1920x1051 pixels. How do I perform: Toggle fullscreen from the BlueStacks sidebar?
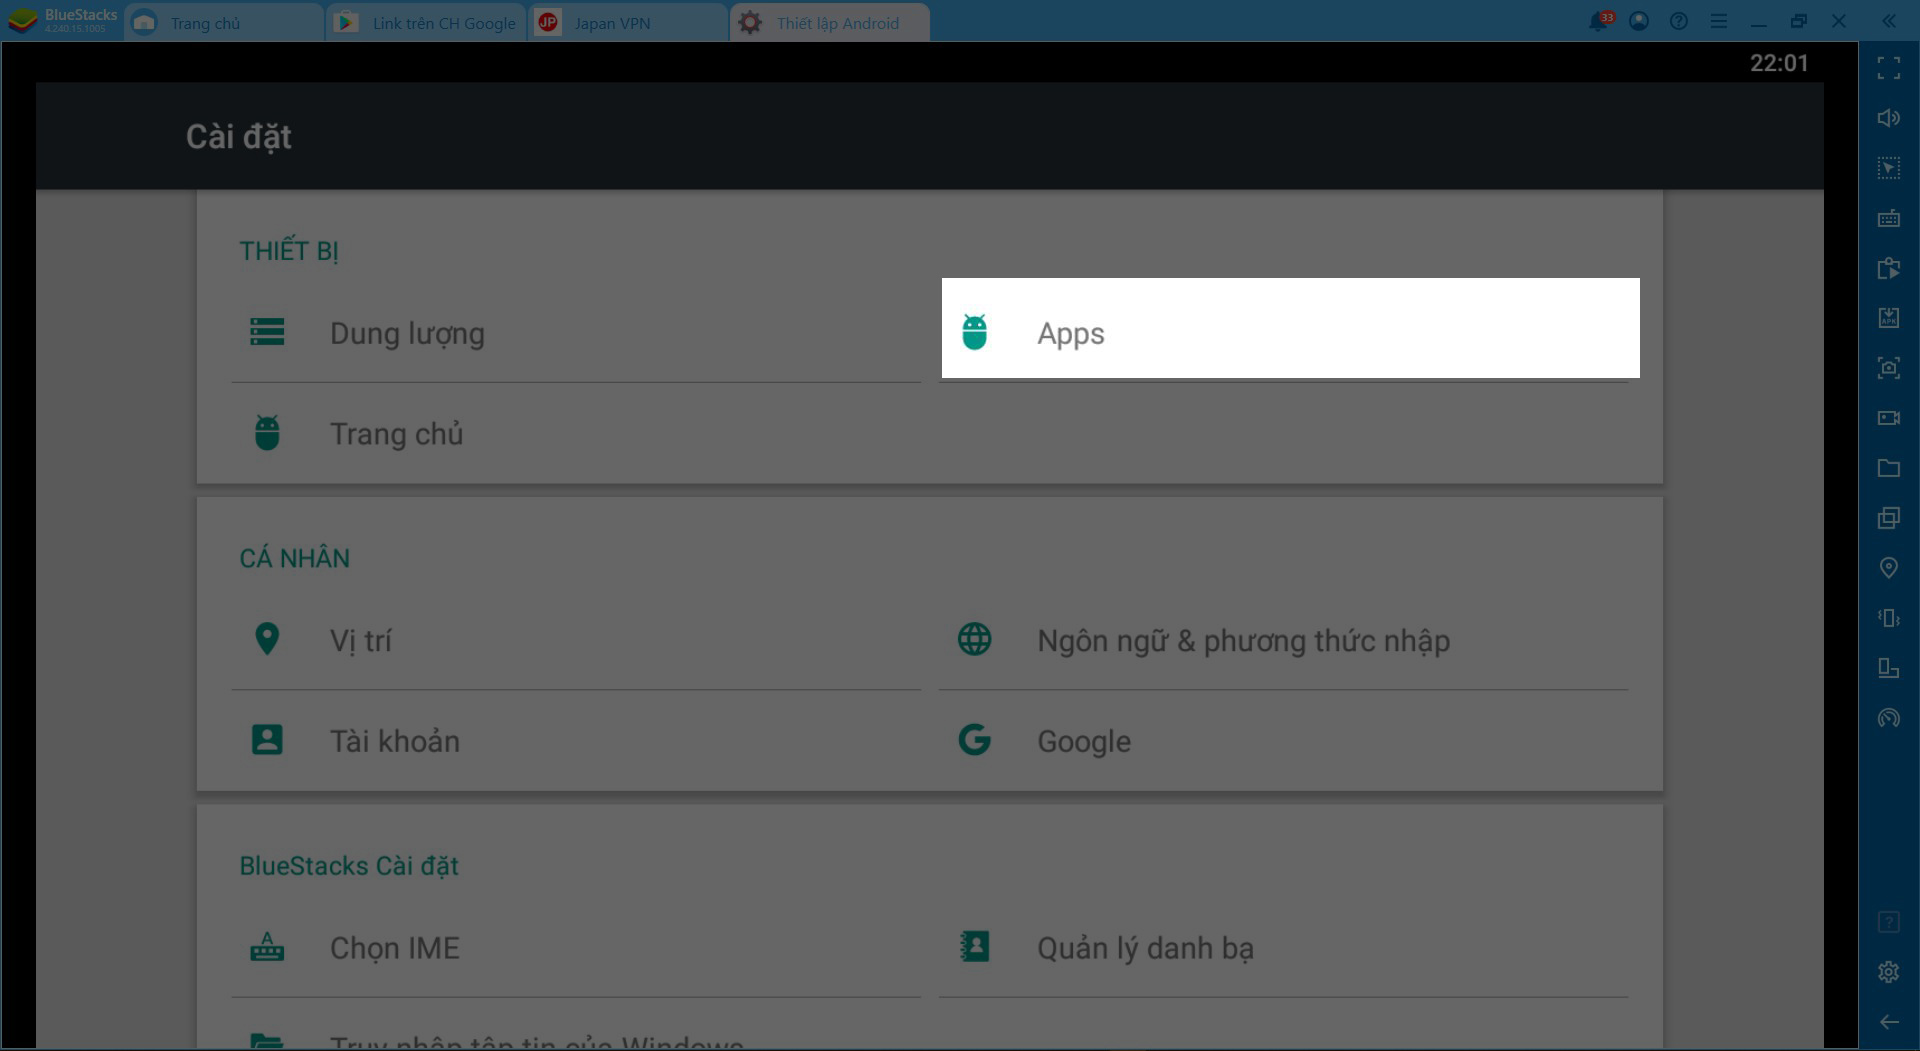coord(1888,68)
